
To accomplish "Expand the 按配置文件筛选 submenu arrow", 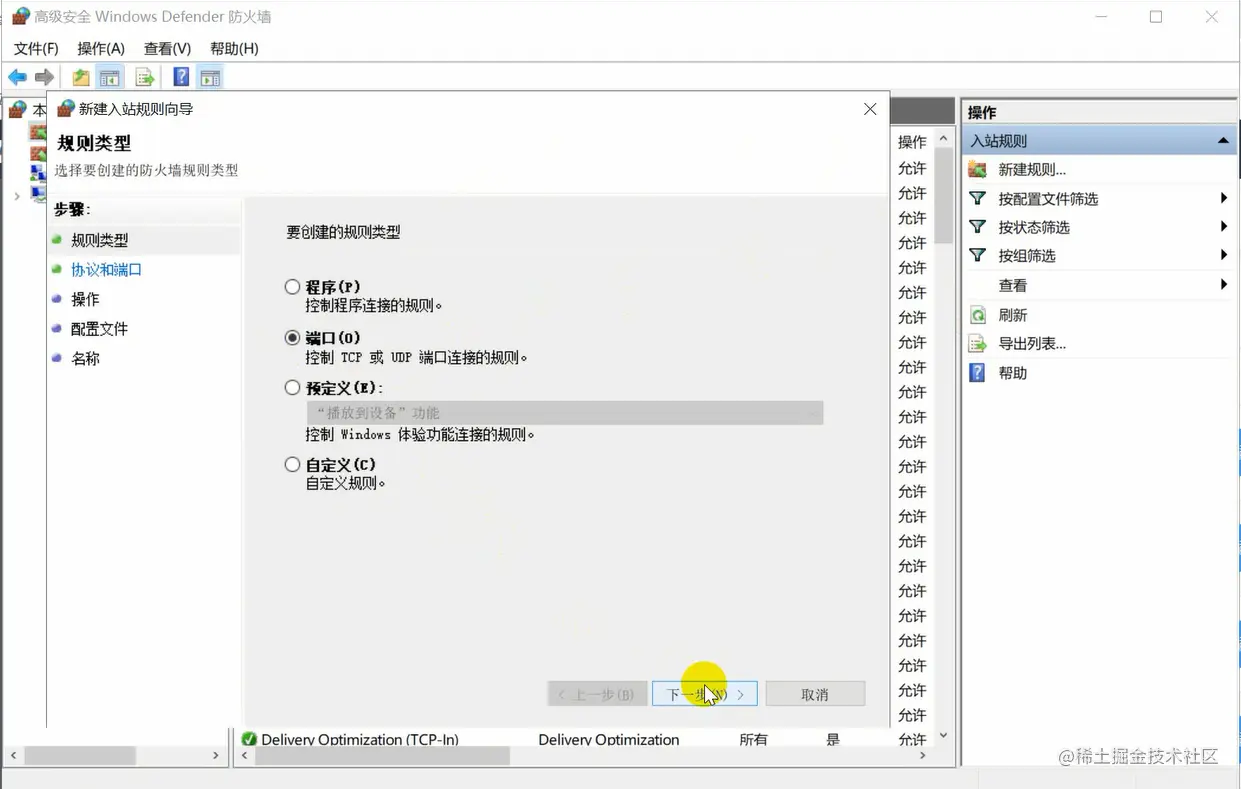I will [x=1224, y=198].
